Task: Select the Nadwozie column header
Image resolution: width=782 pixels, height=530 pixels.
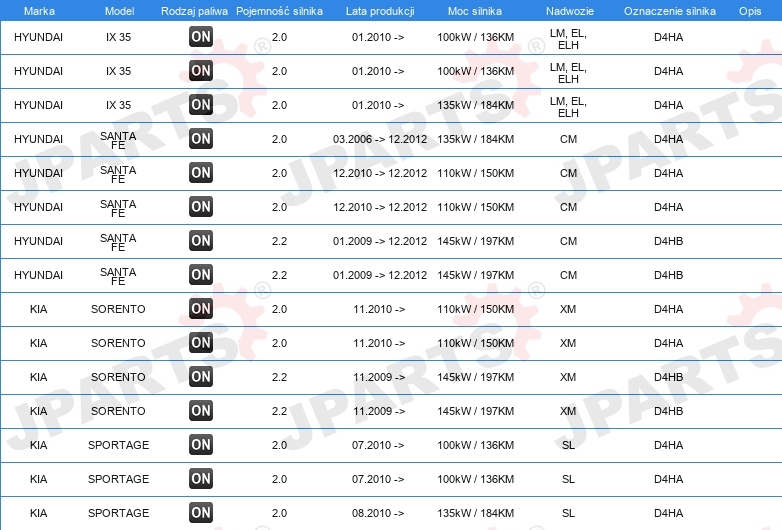Action: pyautogui.click(x=570, y=11)
